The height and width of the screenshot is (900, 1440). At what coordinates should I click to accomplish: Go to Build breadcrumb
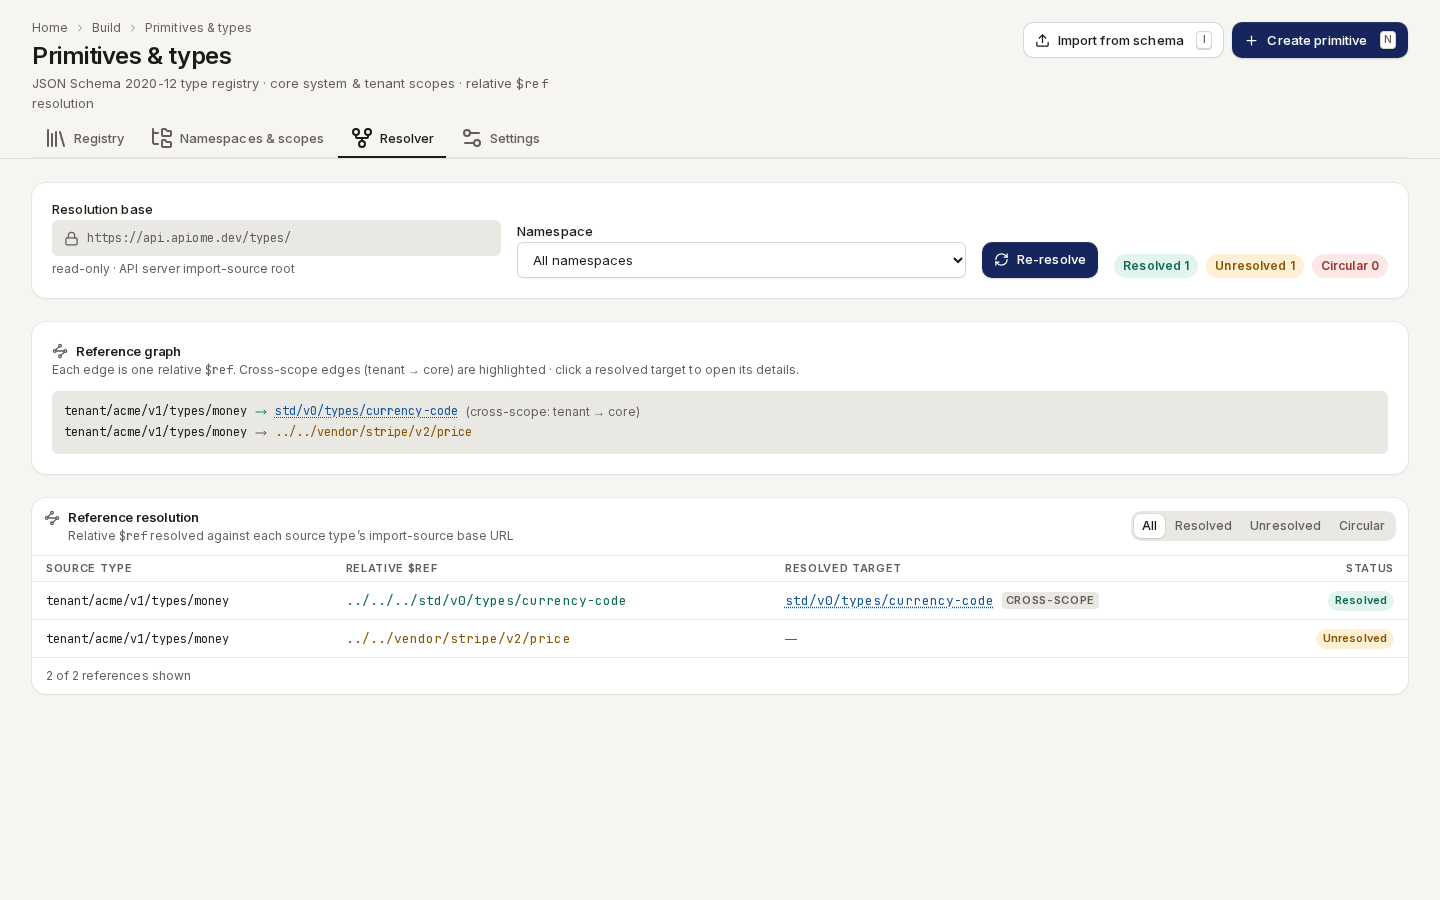coord(106,28)
